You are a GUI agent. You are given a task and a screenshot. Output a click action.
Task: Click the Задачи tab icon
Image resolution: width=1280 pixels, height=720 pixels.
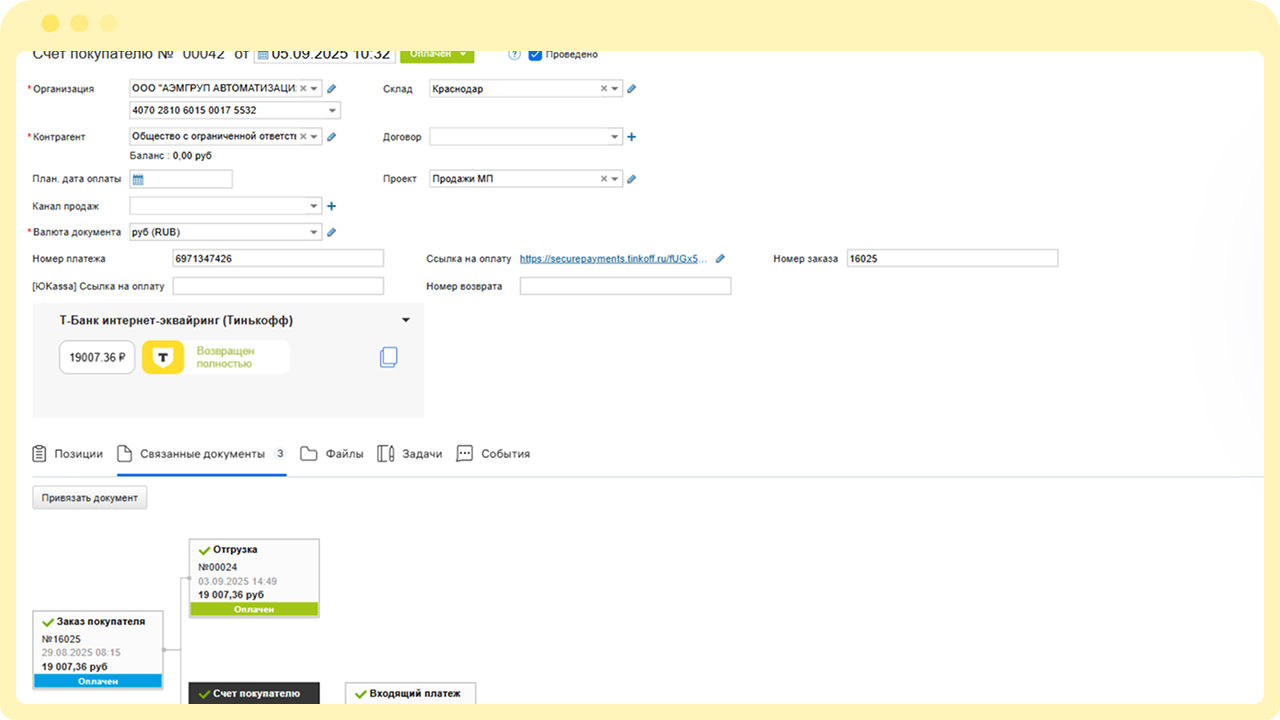click(x=386, y=453)
